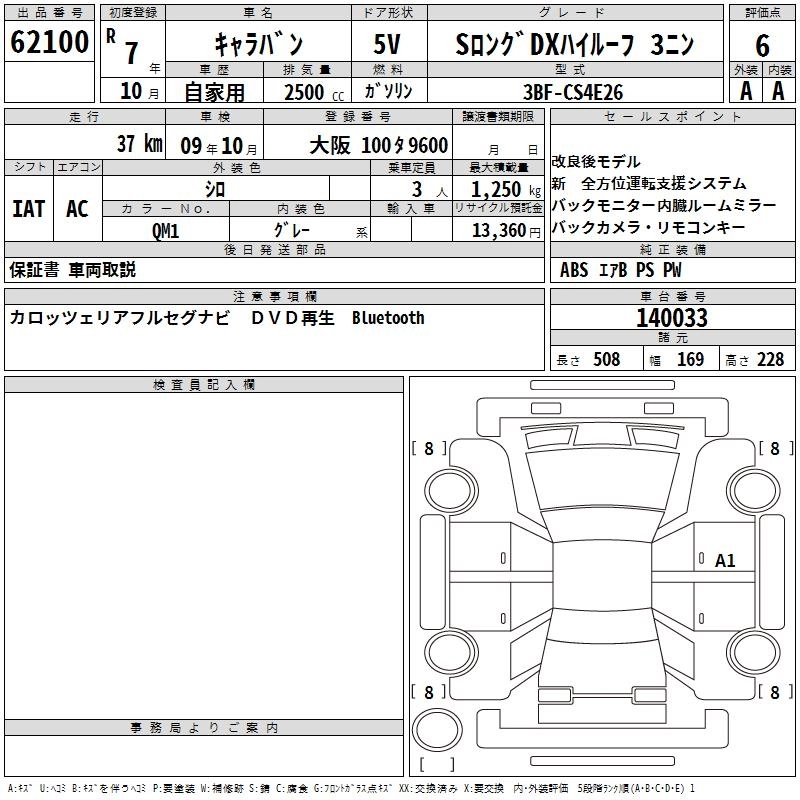
Task: Click the カロッツェリアフルセグナビ note text
Action: coord(120,318)
